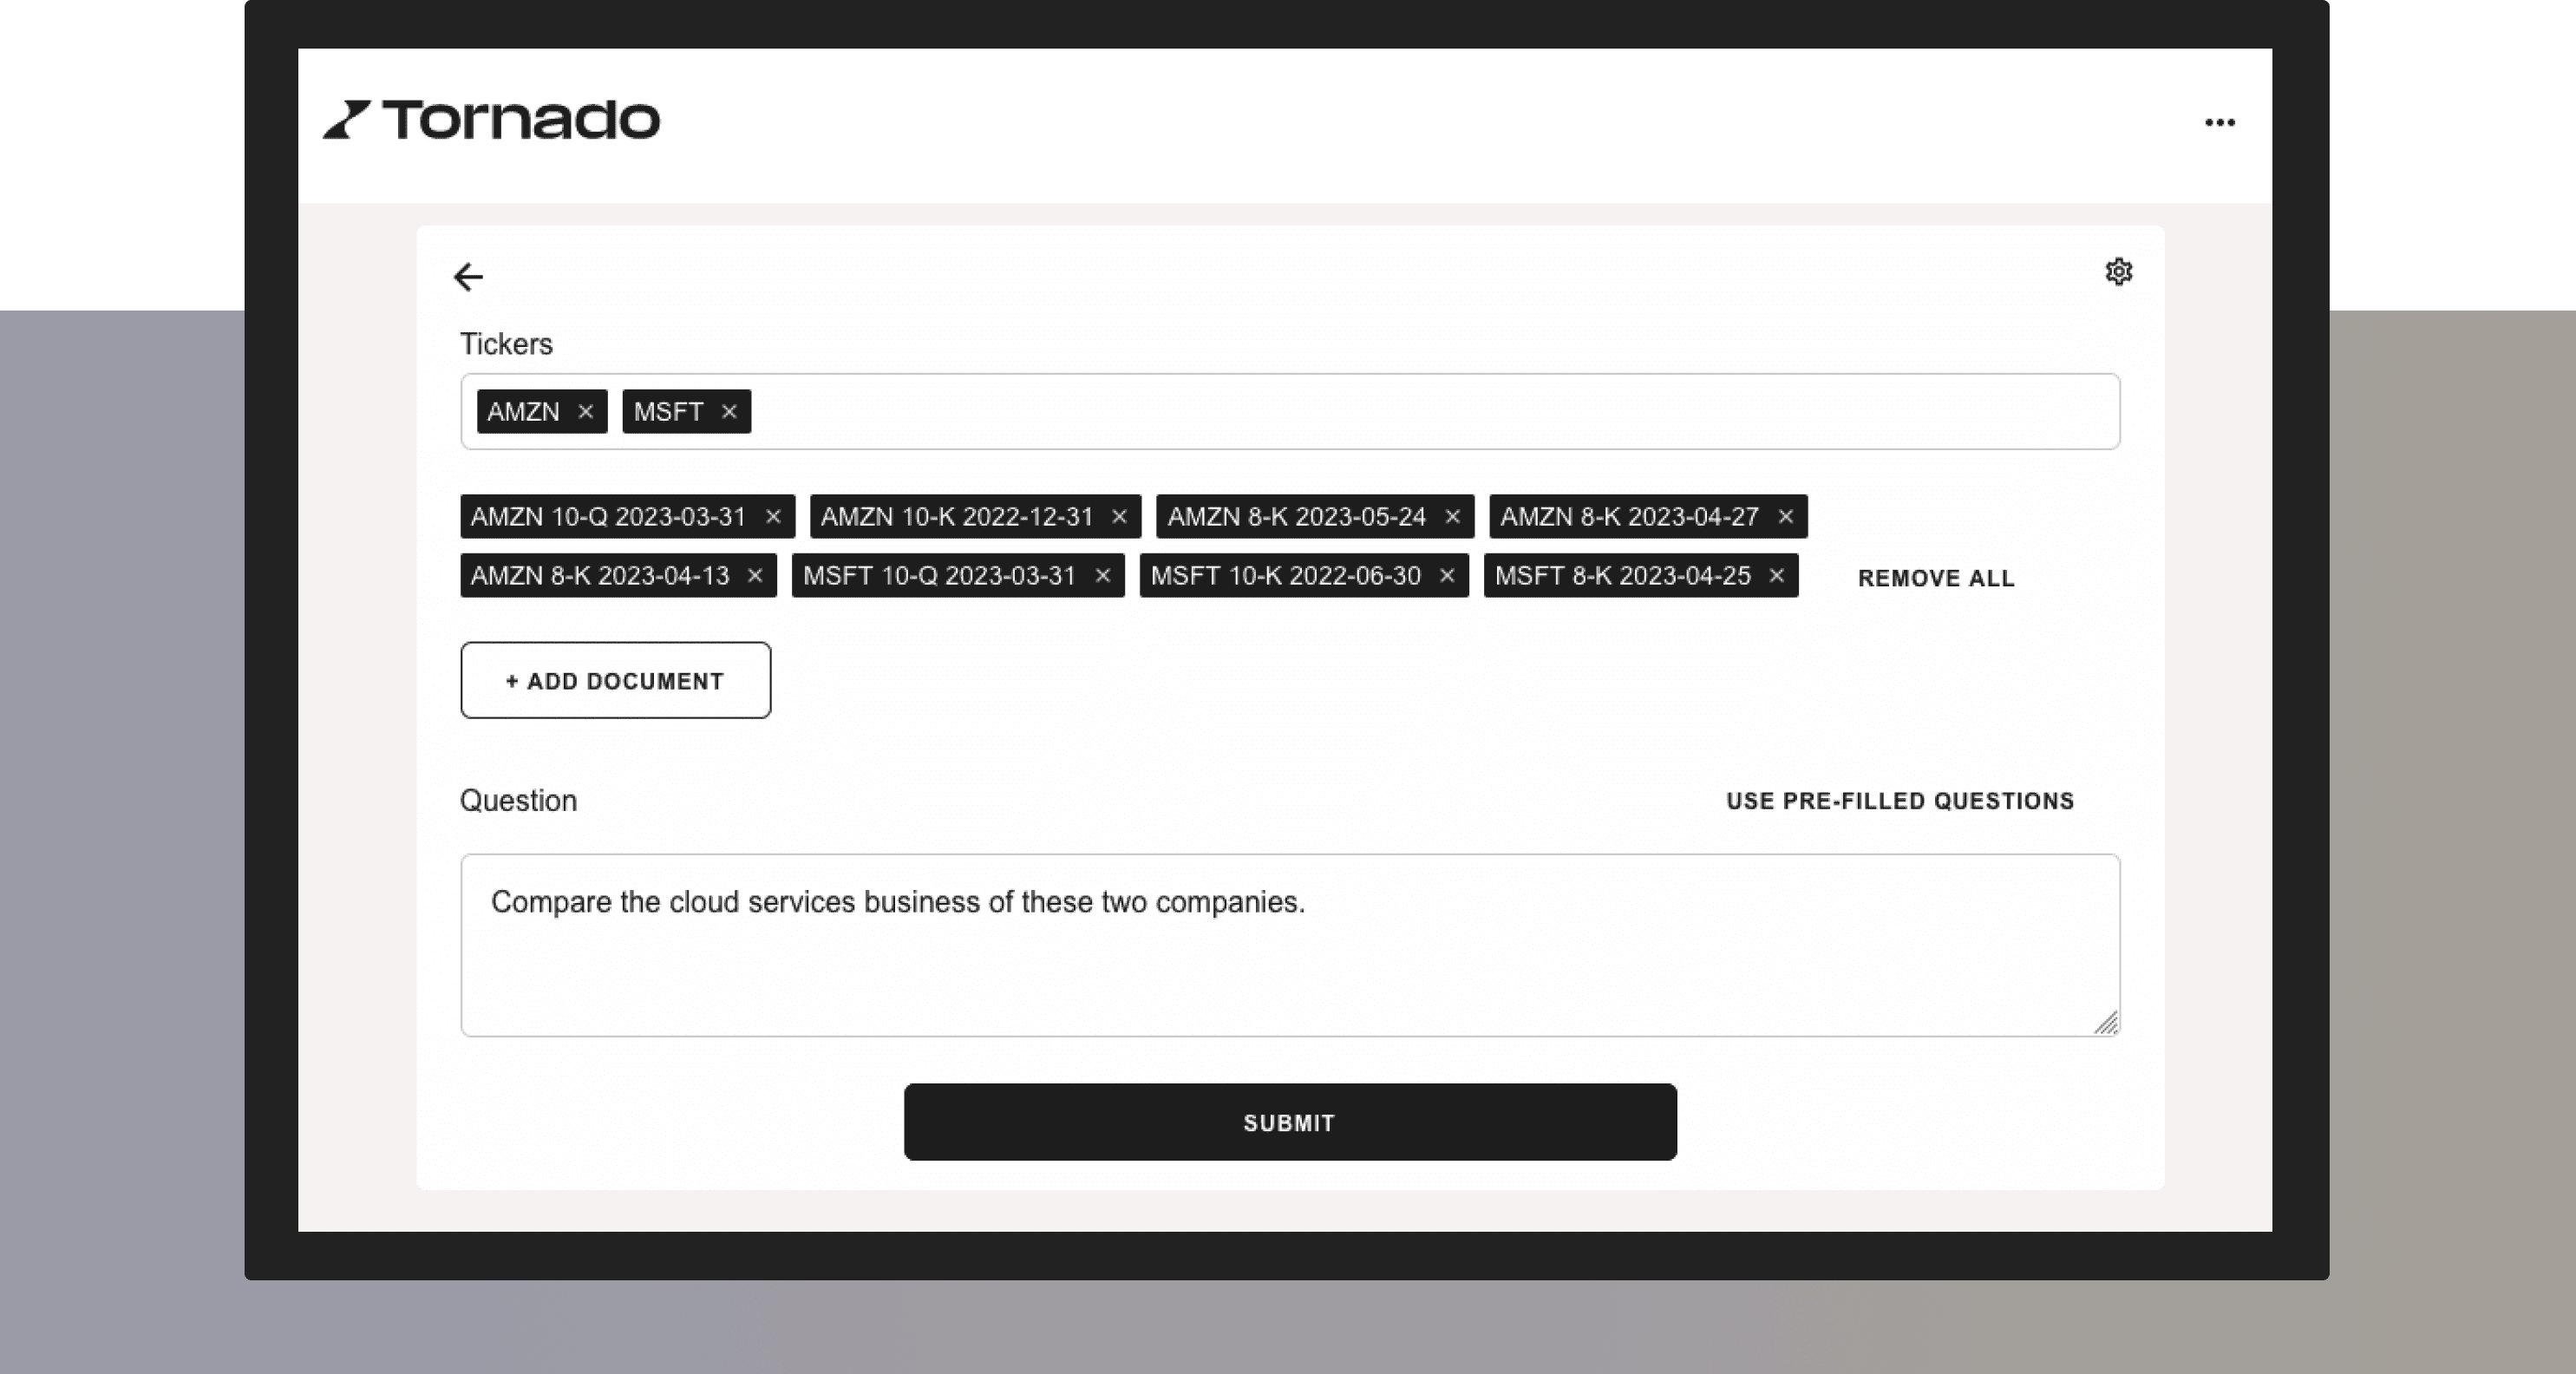Viewport: 2576px width, 1374px height.
Task: Click the AMZN 10-K 2022-12-31 chip label
Action: (x=957, y=517)
